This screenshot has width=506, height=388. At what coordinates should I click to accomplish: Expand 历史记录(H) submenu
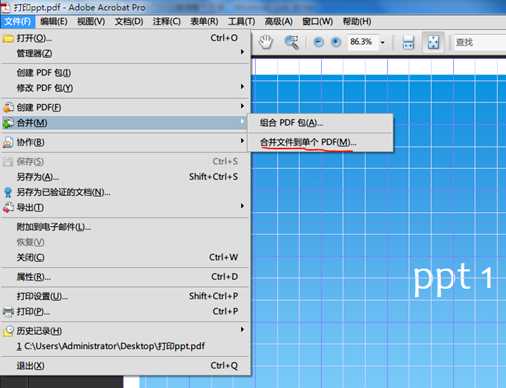(x=125, y=331)
